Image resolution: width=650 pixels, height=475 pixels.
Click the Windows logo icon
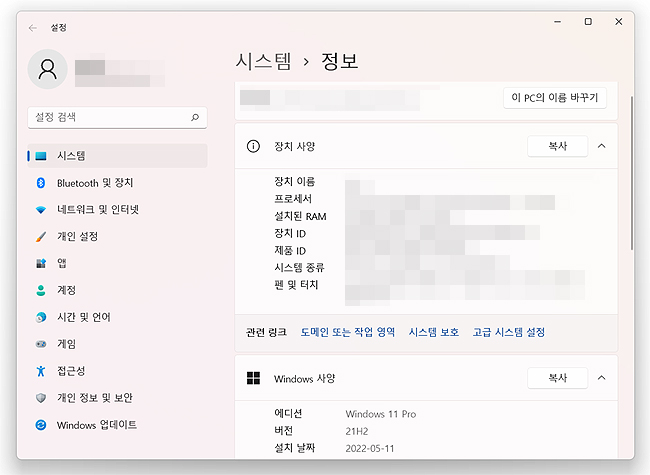click(253, 378)
